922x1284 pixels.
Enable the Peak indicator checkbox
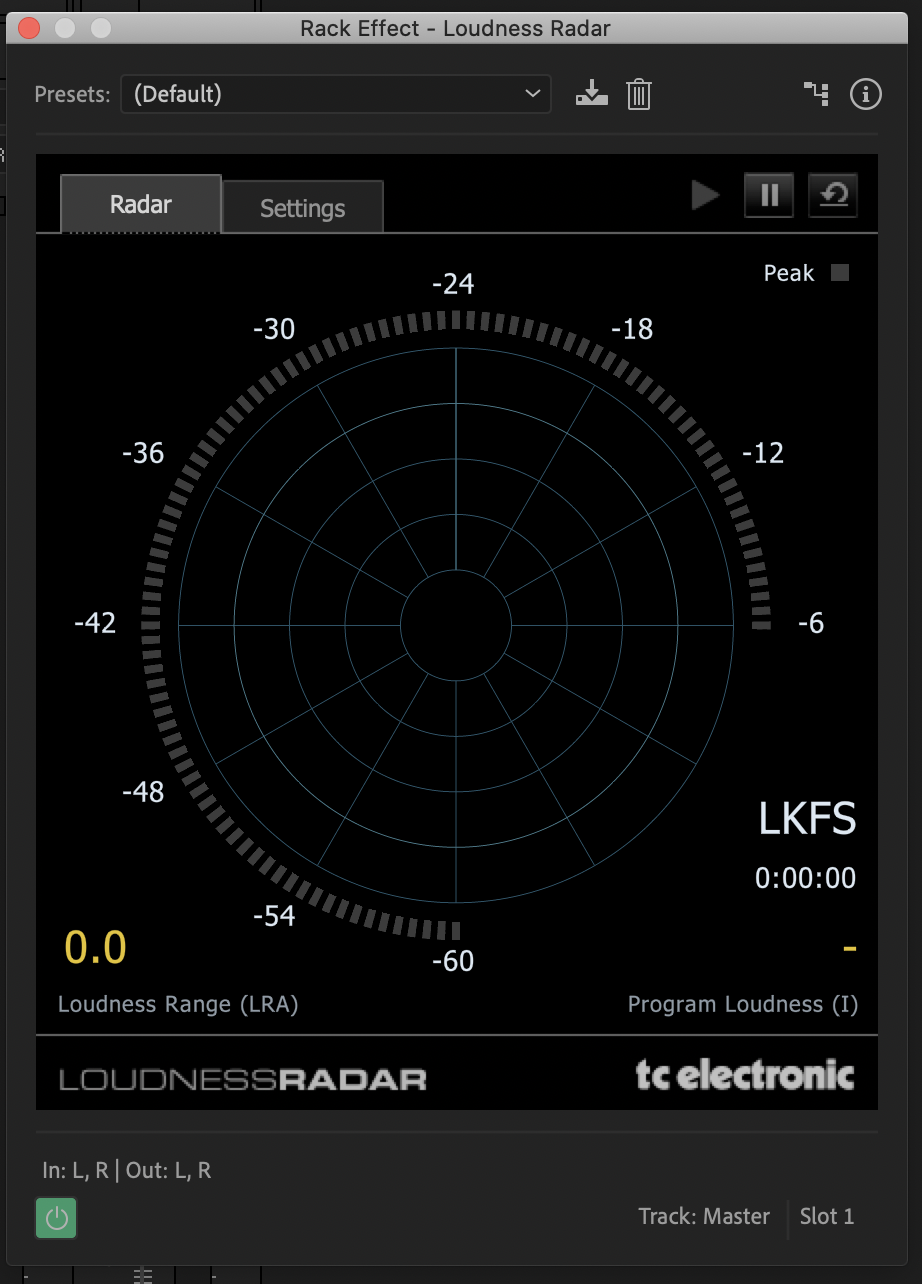tap(840, 272)
